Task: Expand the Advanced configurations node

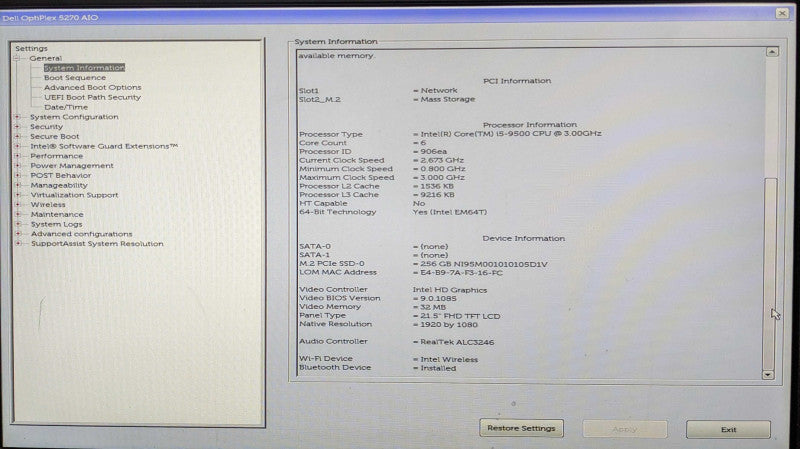Action: pyautogui.click(x=17, y=234)
